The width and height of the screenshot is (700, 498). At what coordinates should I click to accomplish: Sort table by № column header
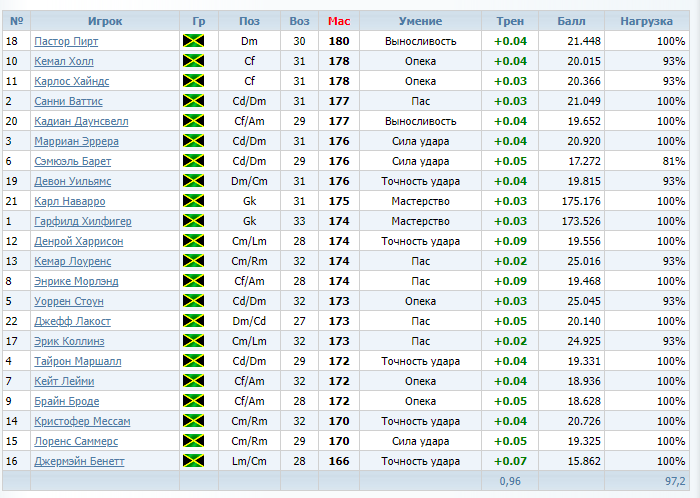click(17, 21)
